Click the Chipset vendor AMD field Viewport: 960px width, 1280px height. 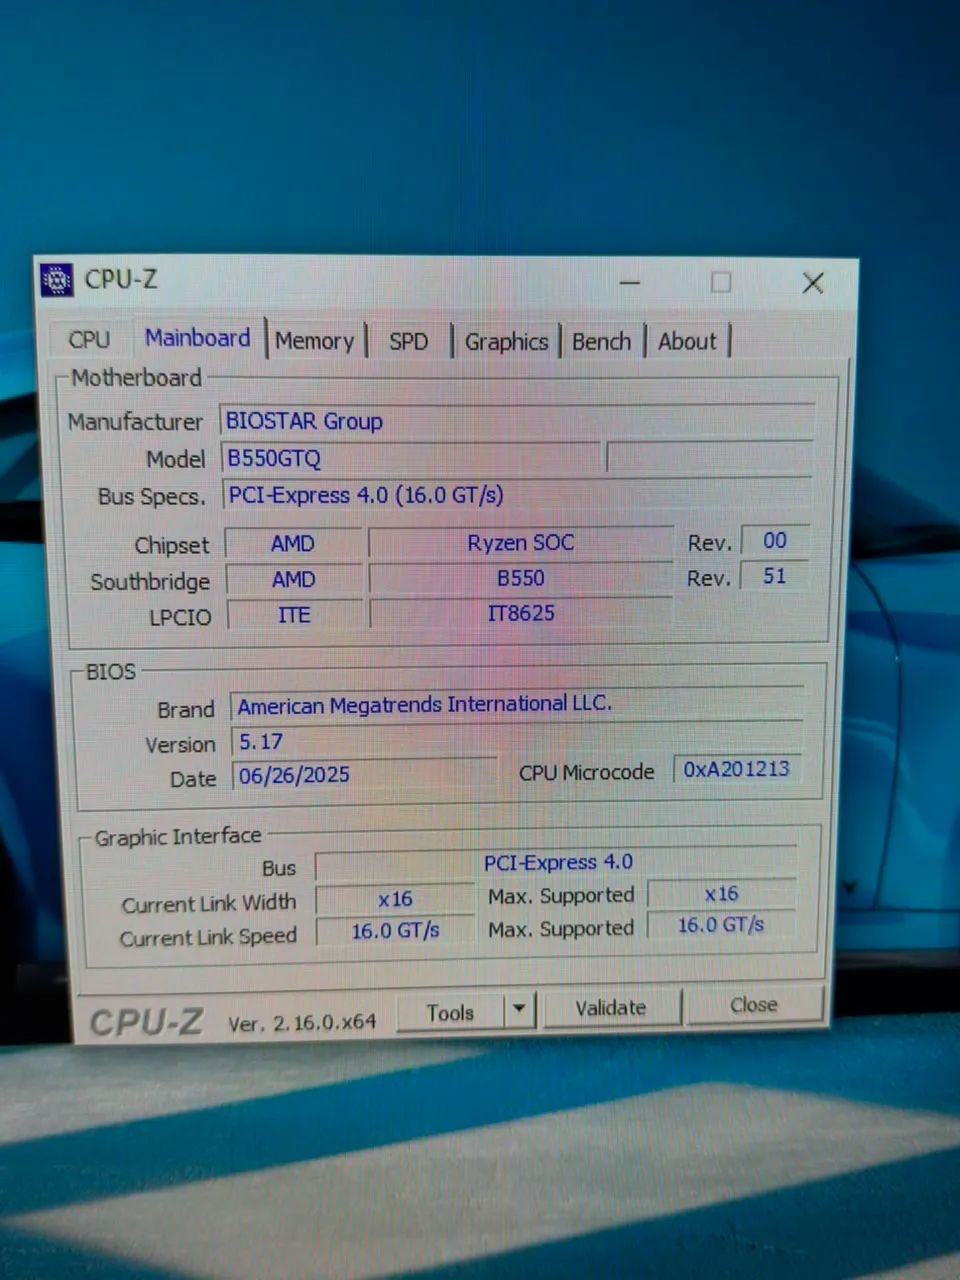(x=293, y=544)
